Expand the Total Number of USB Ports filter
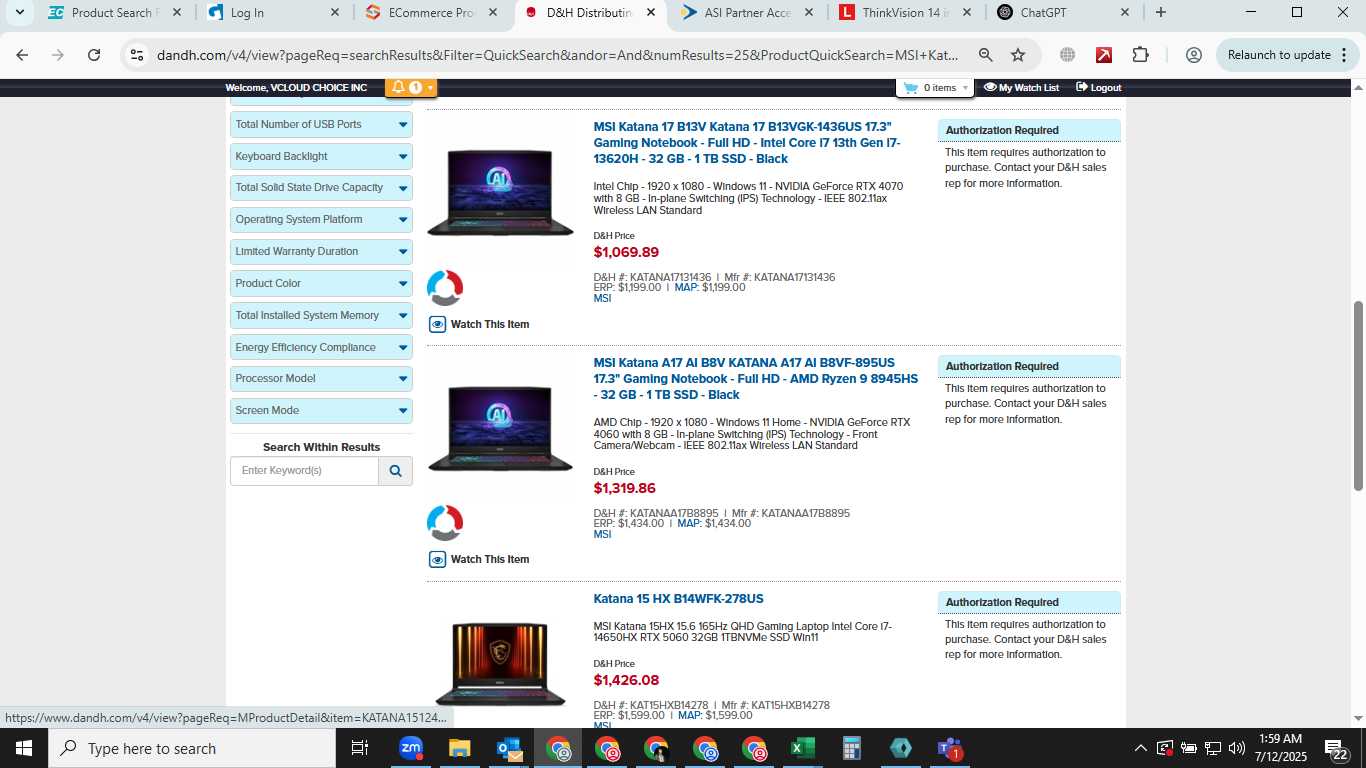 pos(321,125)
